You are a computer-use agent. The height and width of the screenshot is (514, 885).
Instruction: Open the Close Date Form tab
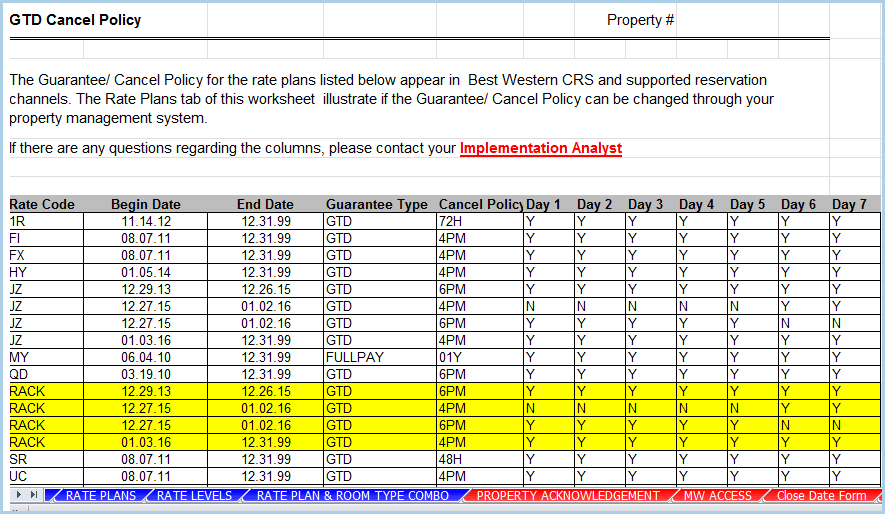[821, 496]
